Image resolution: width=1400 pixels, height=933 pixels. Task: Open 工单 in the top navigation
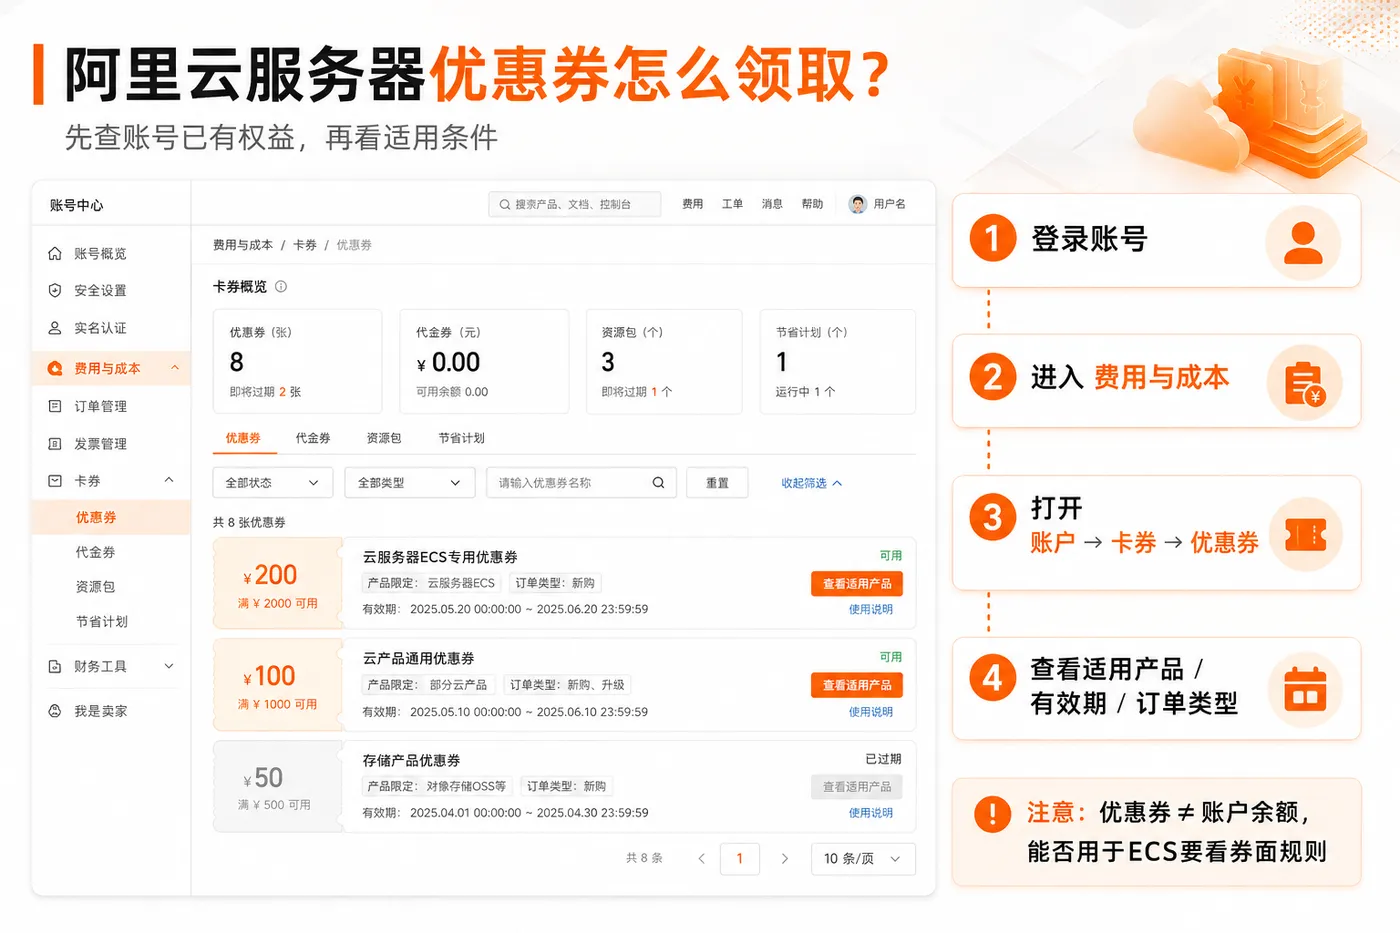click(x=733, y=204)
